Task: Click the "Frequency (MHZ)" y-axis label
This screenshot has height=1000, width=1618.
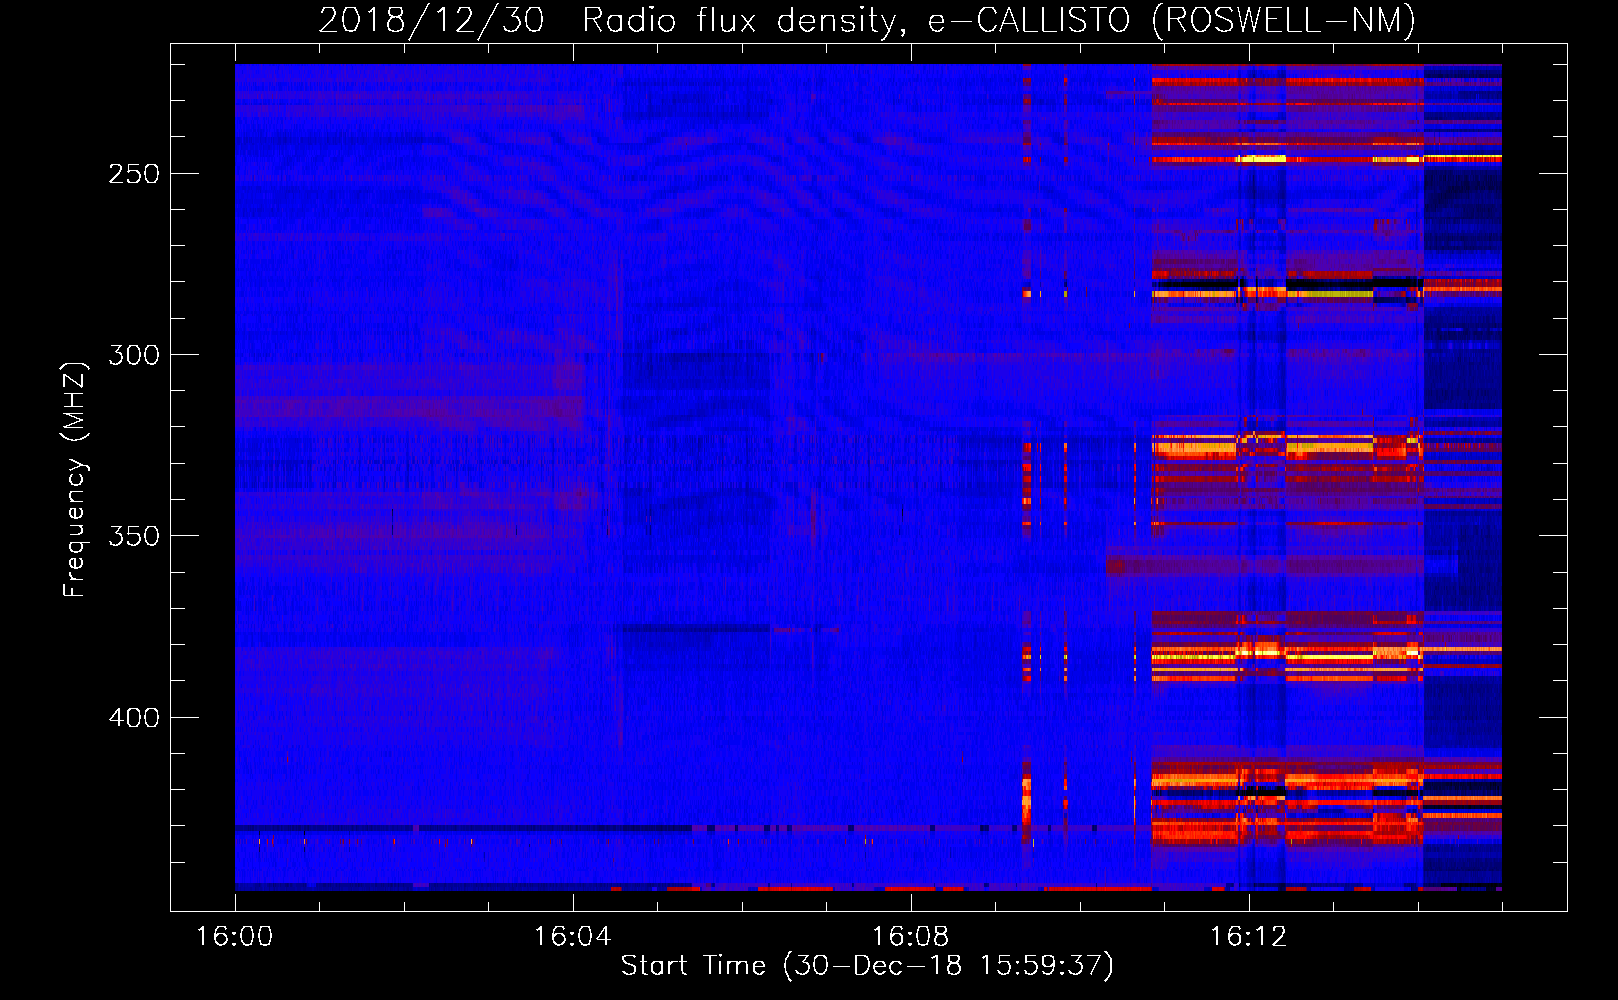Action: 75,479
